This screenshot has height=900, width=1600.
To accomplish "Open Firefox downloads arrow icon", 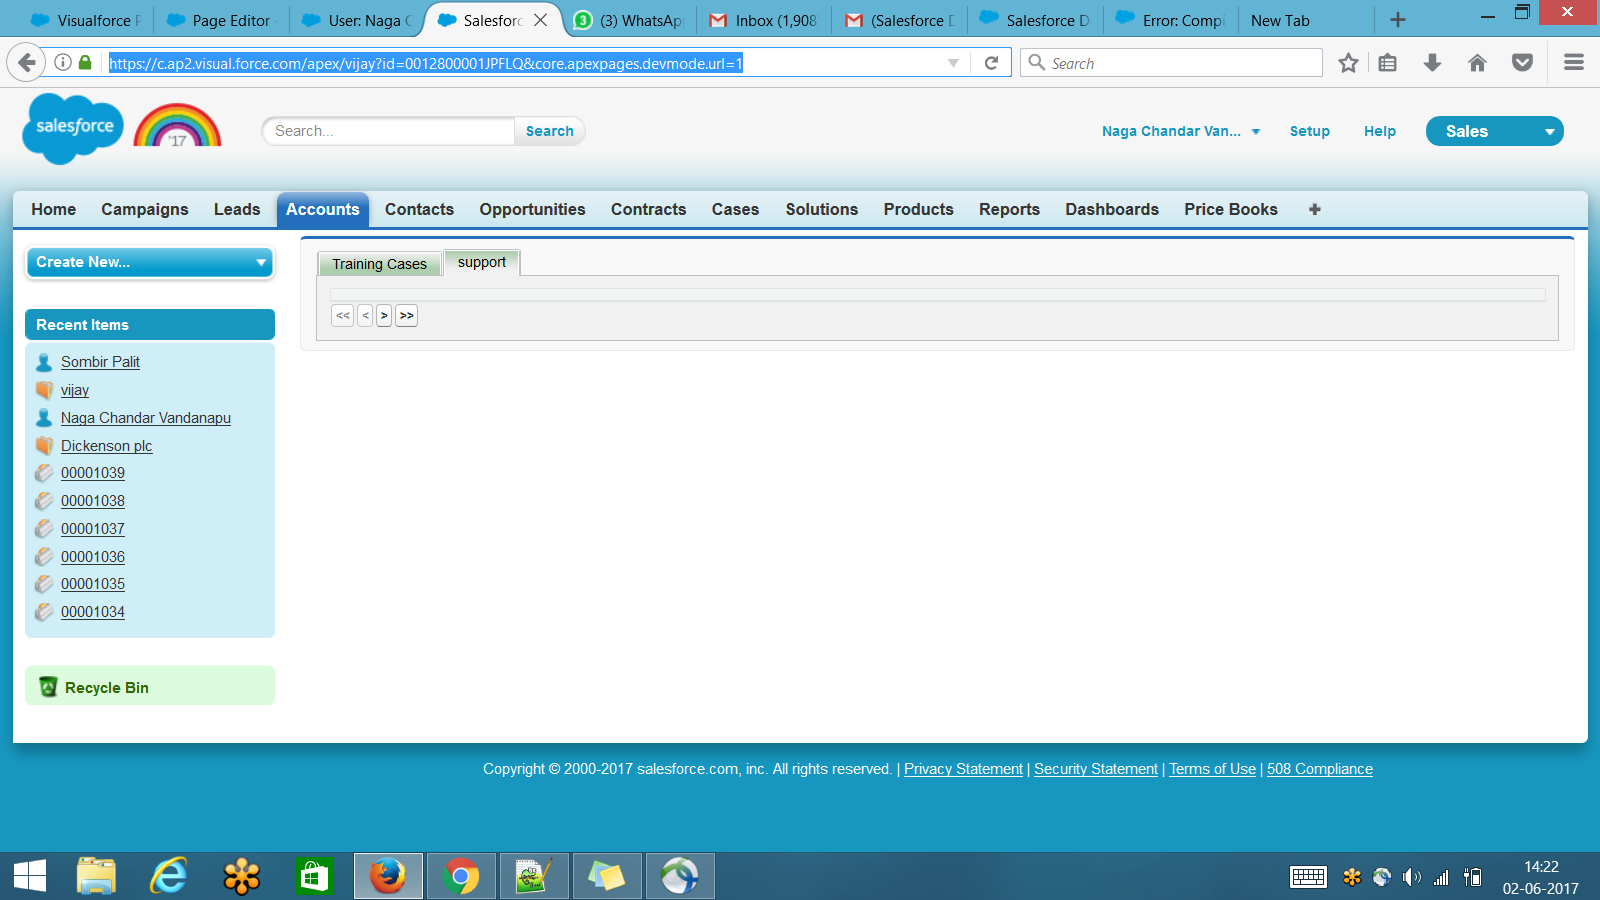I will coord(1432,63).
